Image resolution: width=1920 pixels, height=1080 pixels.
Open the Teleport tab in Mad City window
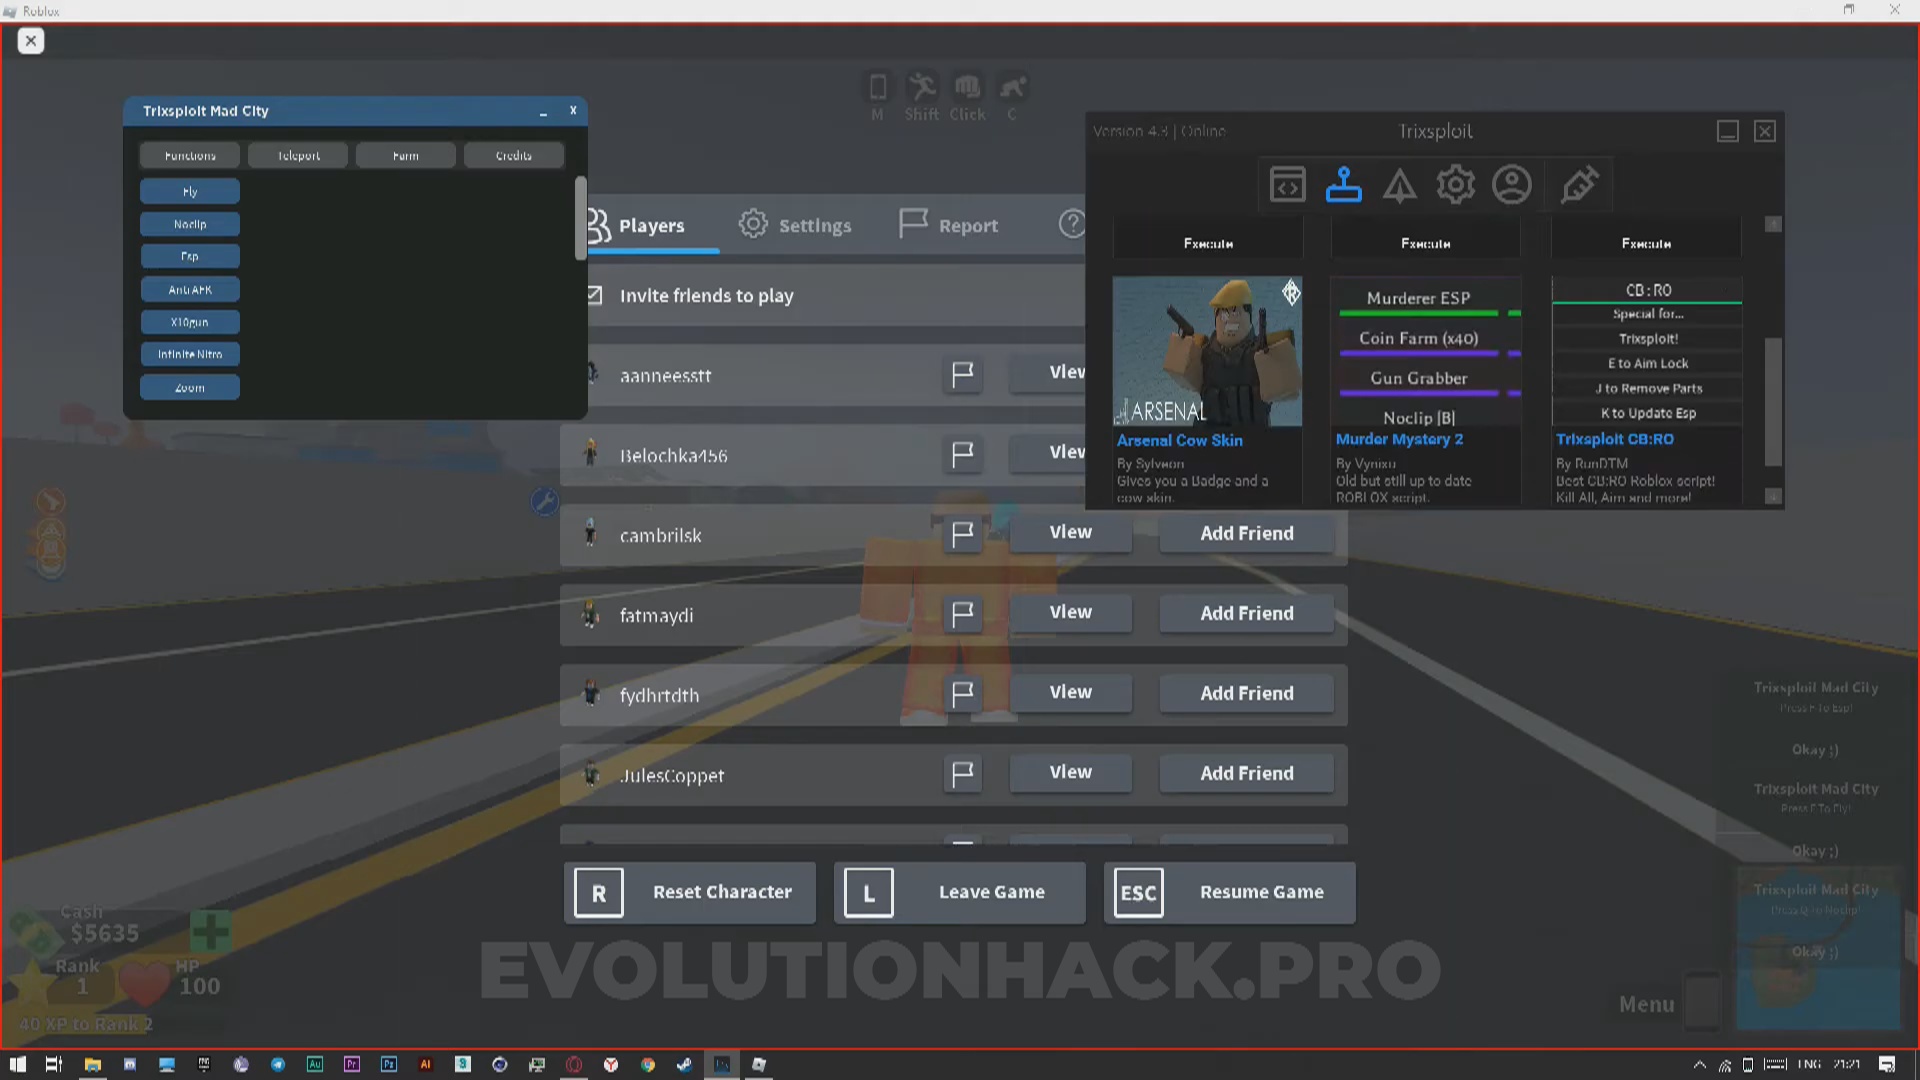298,155
